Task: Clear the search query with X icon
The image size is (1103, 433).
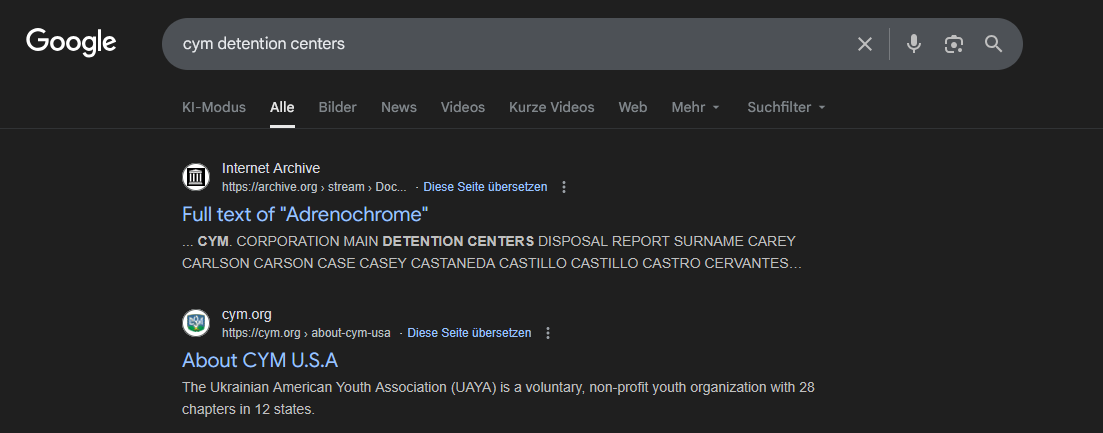Action: (865, 44)
